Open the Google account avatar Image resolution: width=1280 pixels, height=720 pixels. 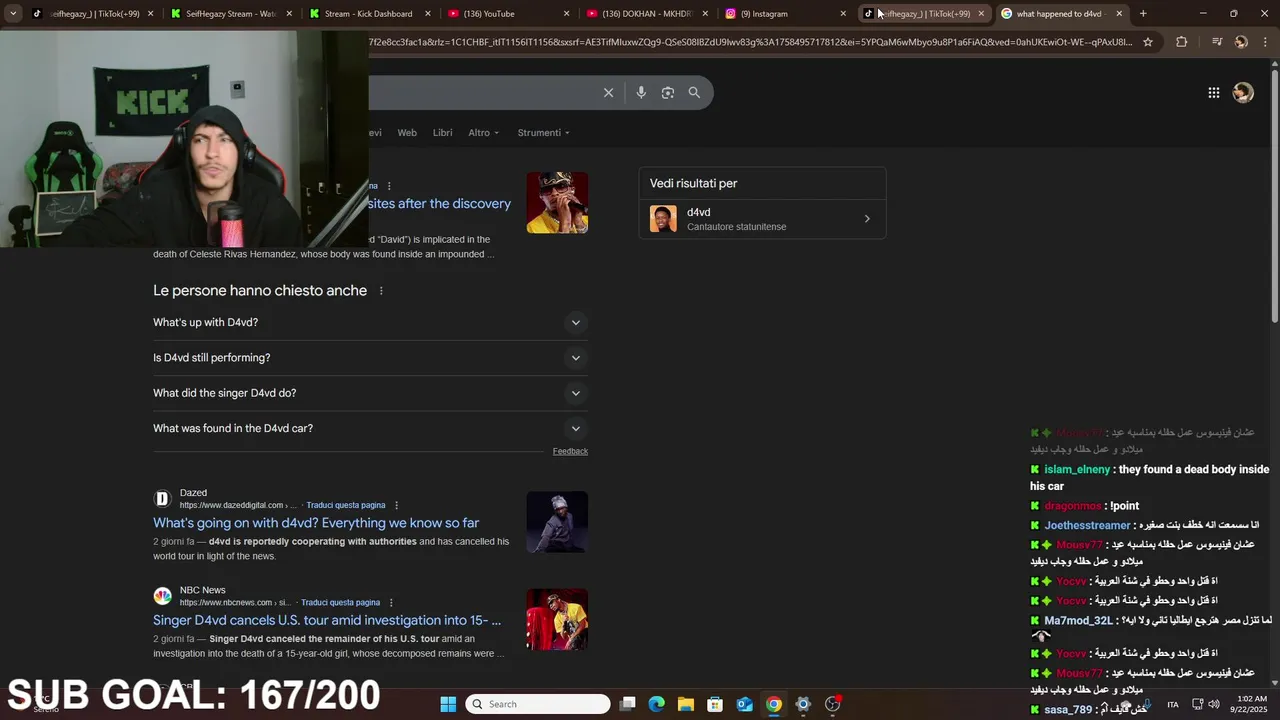point(1243,93)
